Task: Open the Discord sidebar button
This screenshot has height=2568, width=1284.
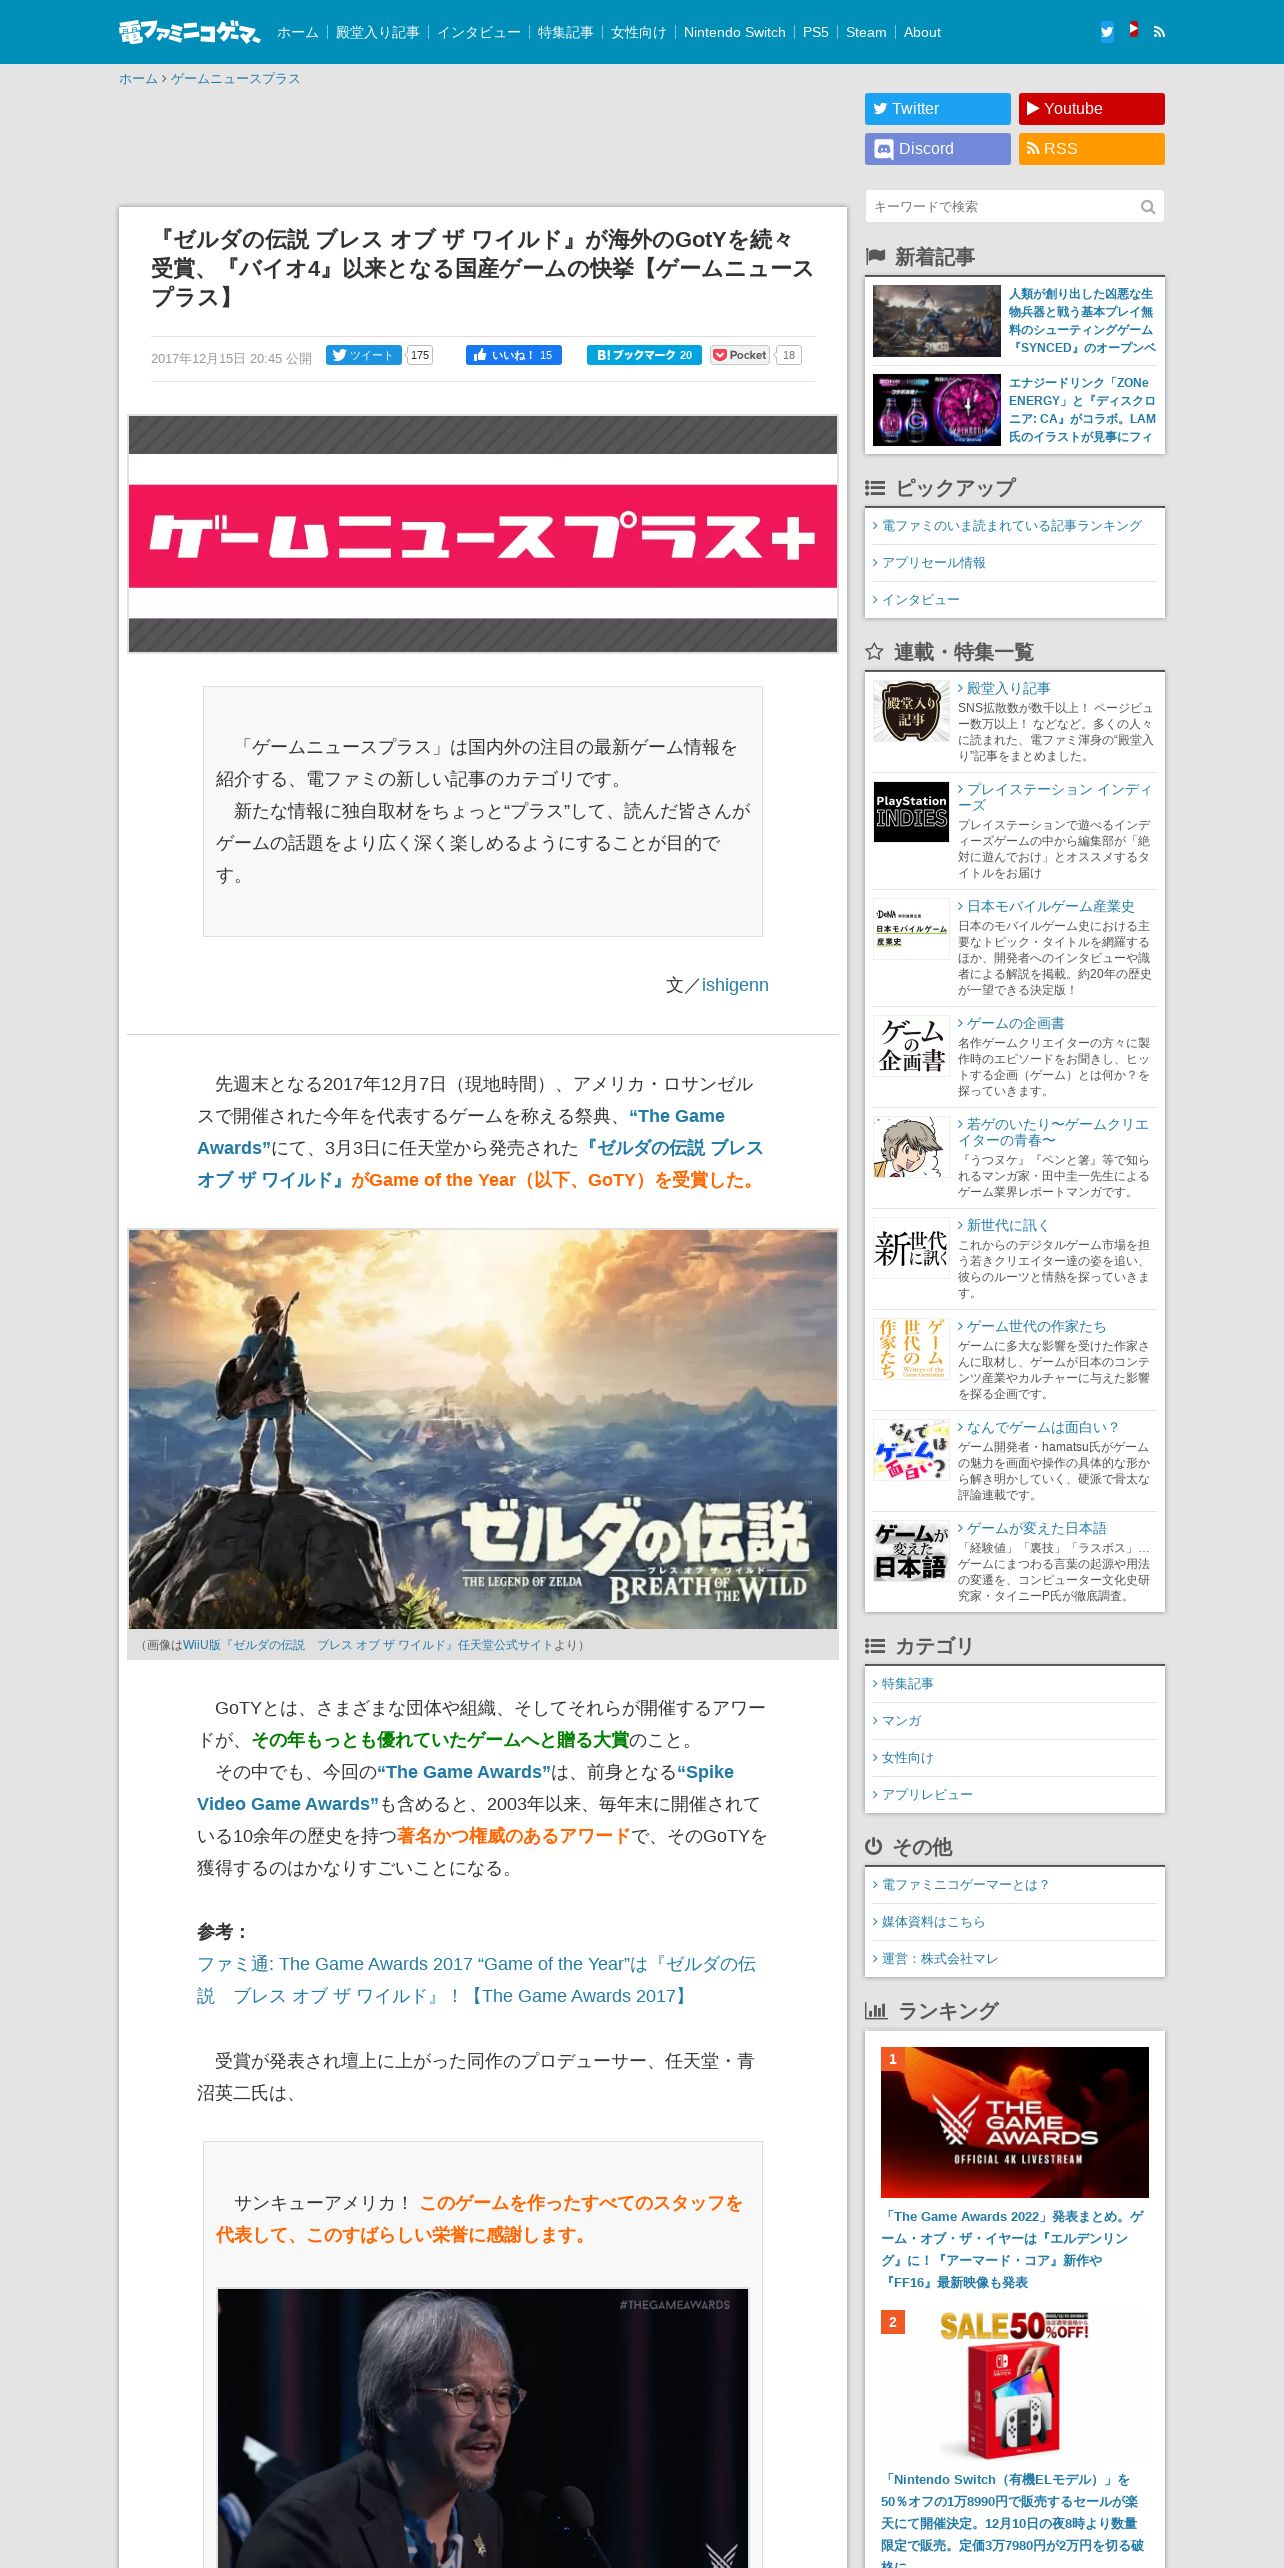Action: click(x=938, y=149)
